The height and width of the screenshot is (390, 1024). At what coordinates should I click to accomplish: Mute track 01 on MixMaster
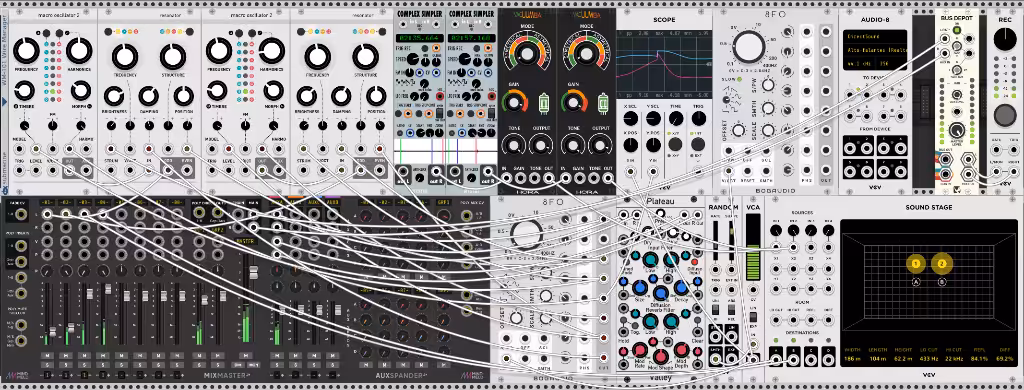click(x=46, y=355)
